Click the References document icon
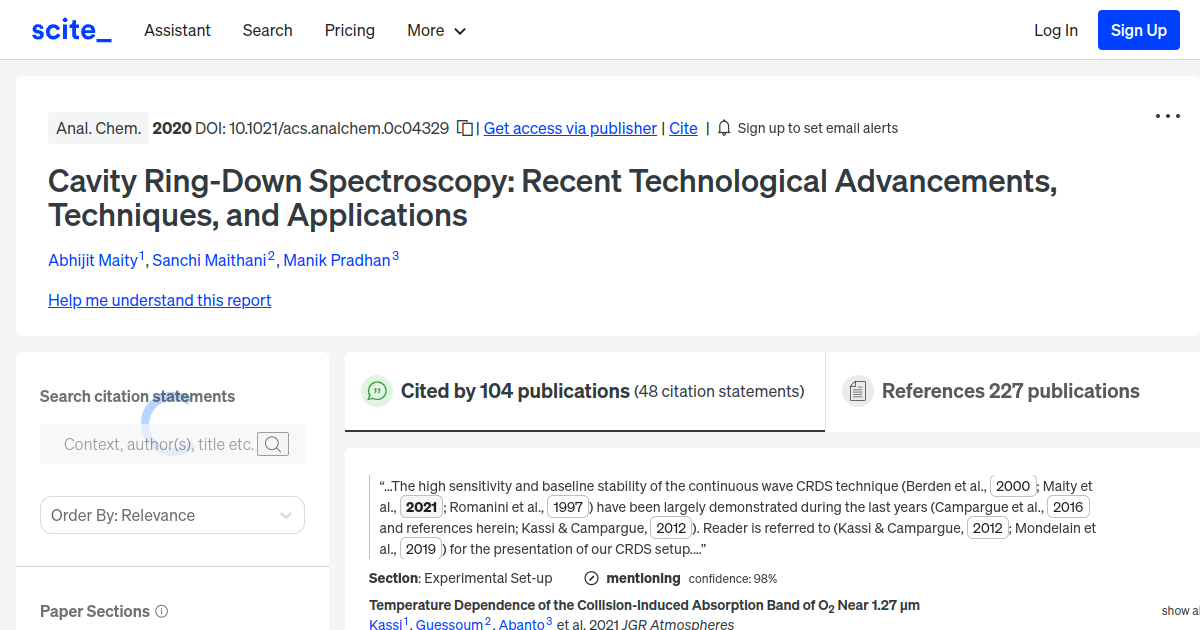 click(x=858, y=390)
